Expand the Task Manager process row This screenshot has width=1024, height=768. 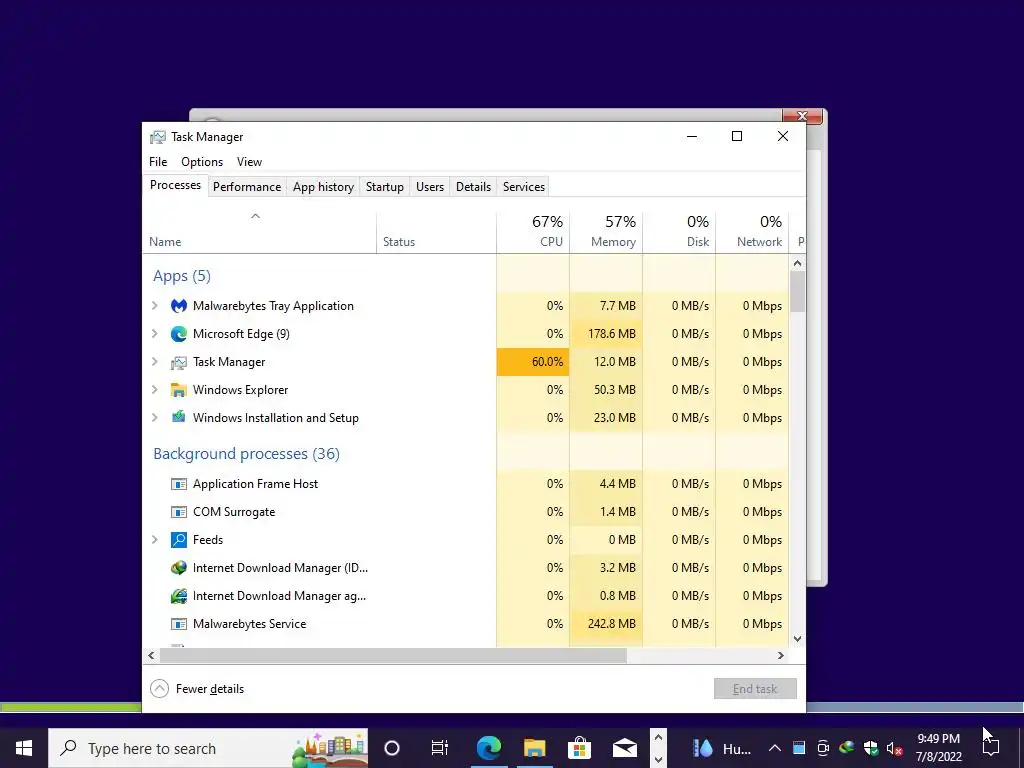pyautogui.click(x=155, y=362)
